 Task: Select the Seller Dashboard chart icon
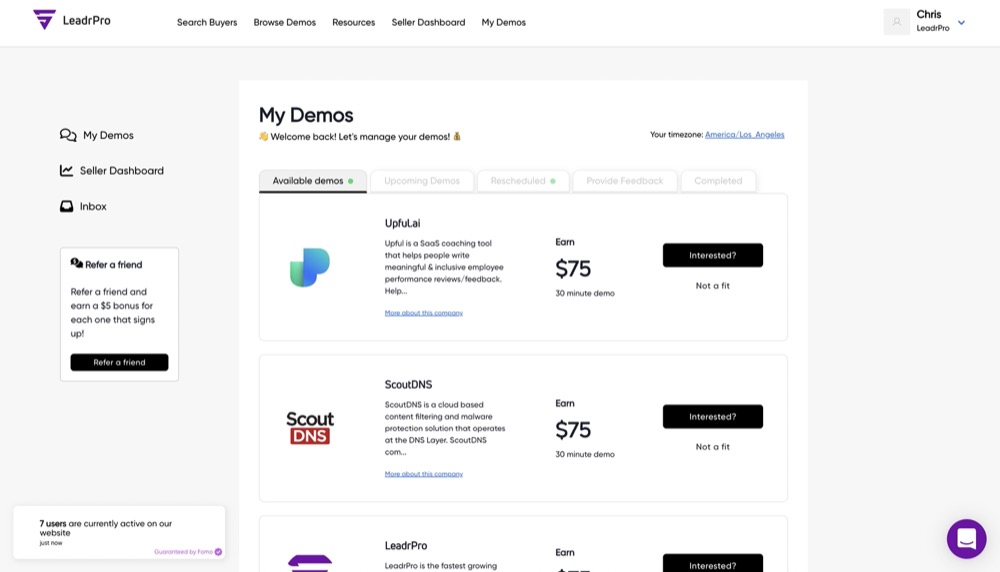tap(67, 171)
